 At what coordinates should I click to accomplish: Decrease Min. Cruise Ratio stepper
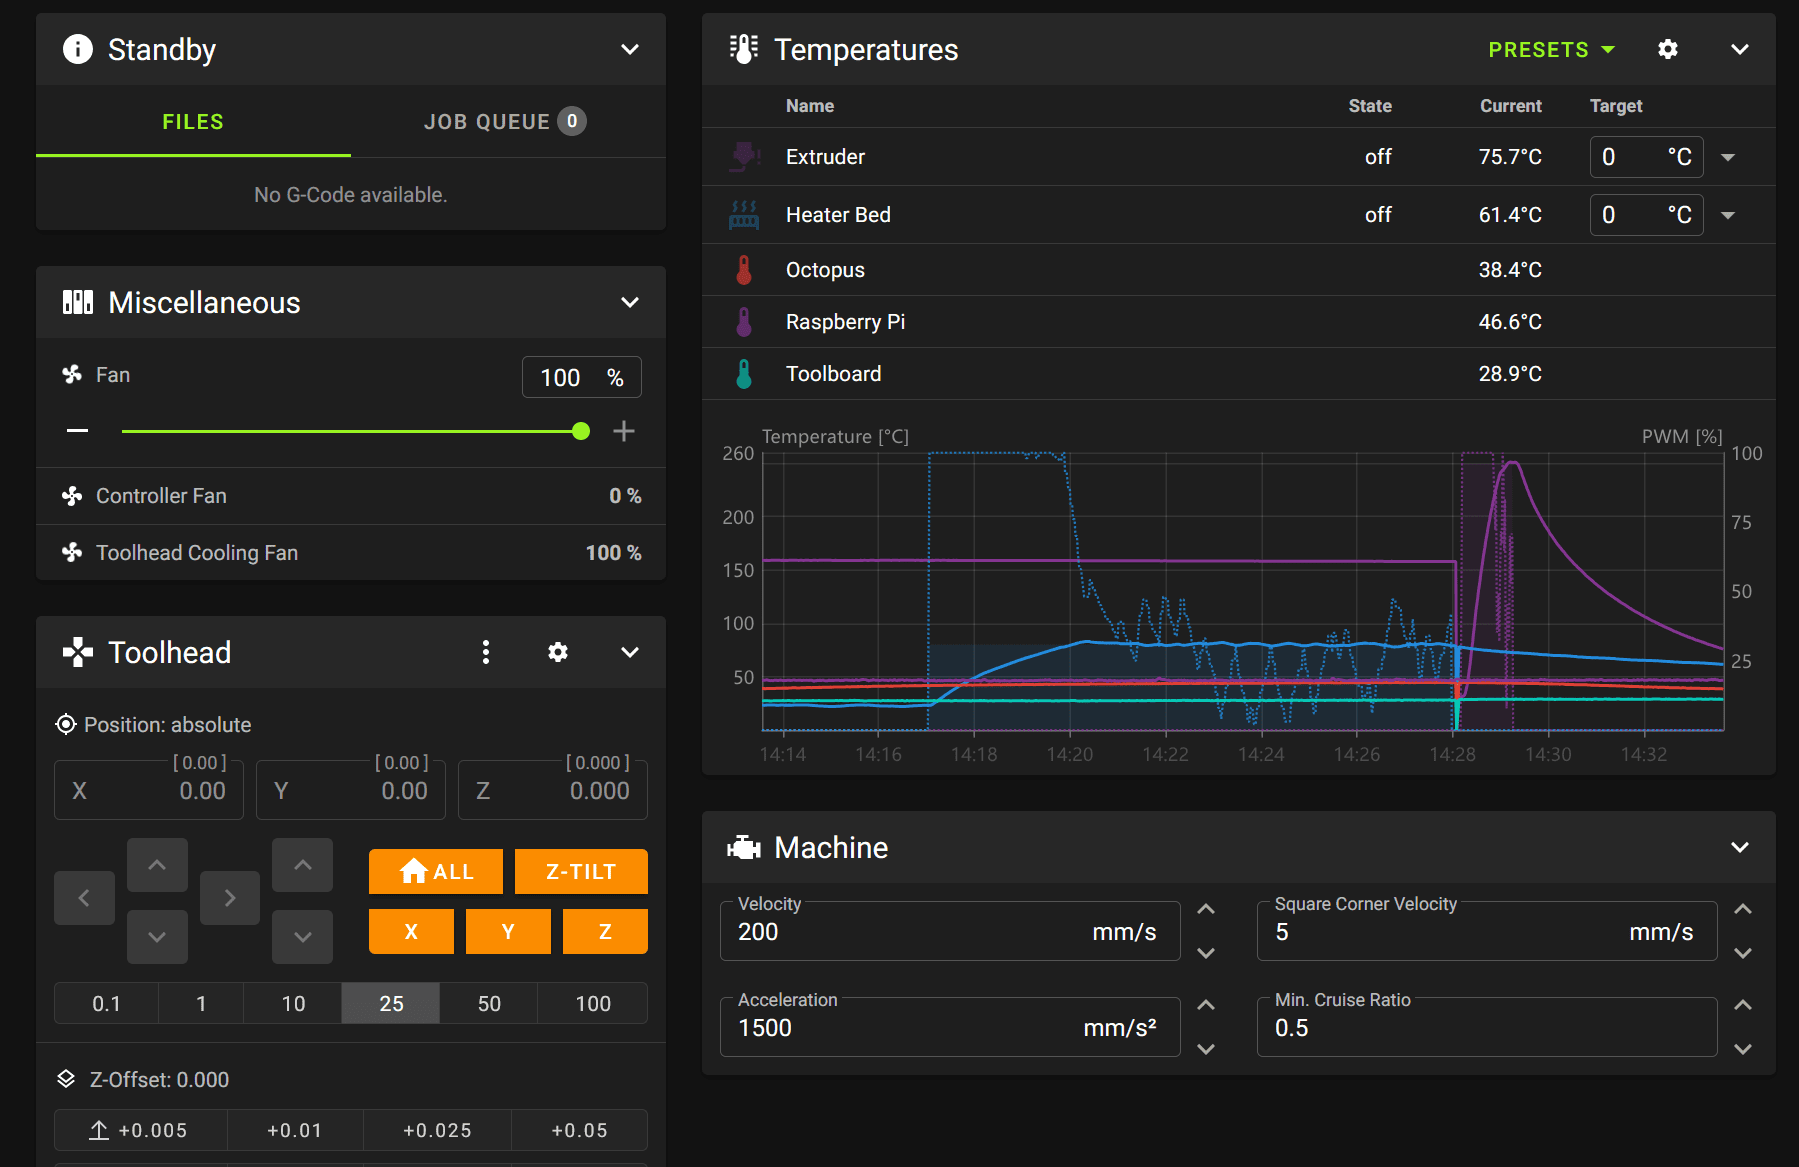pyautogui.click(x=1743, y=1049)
